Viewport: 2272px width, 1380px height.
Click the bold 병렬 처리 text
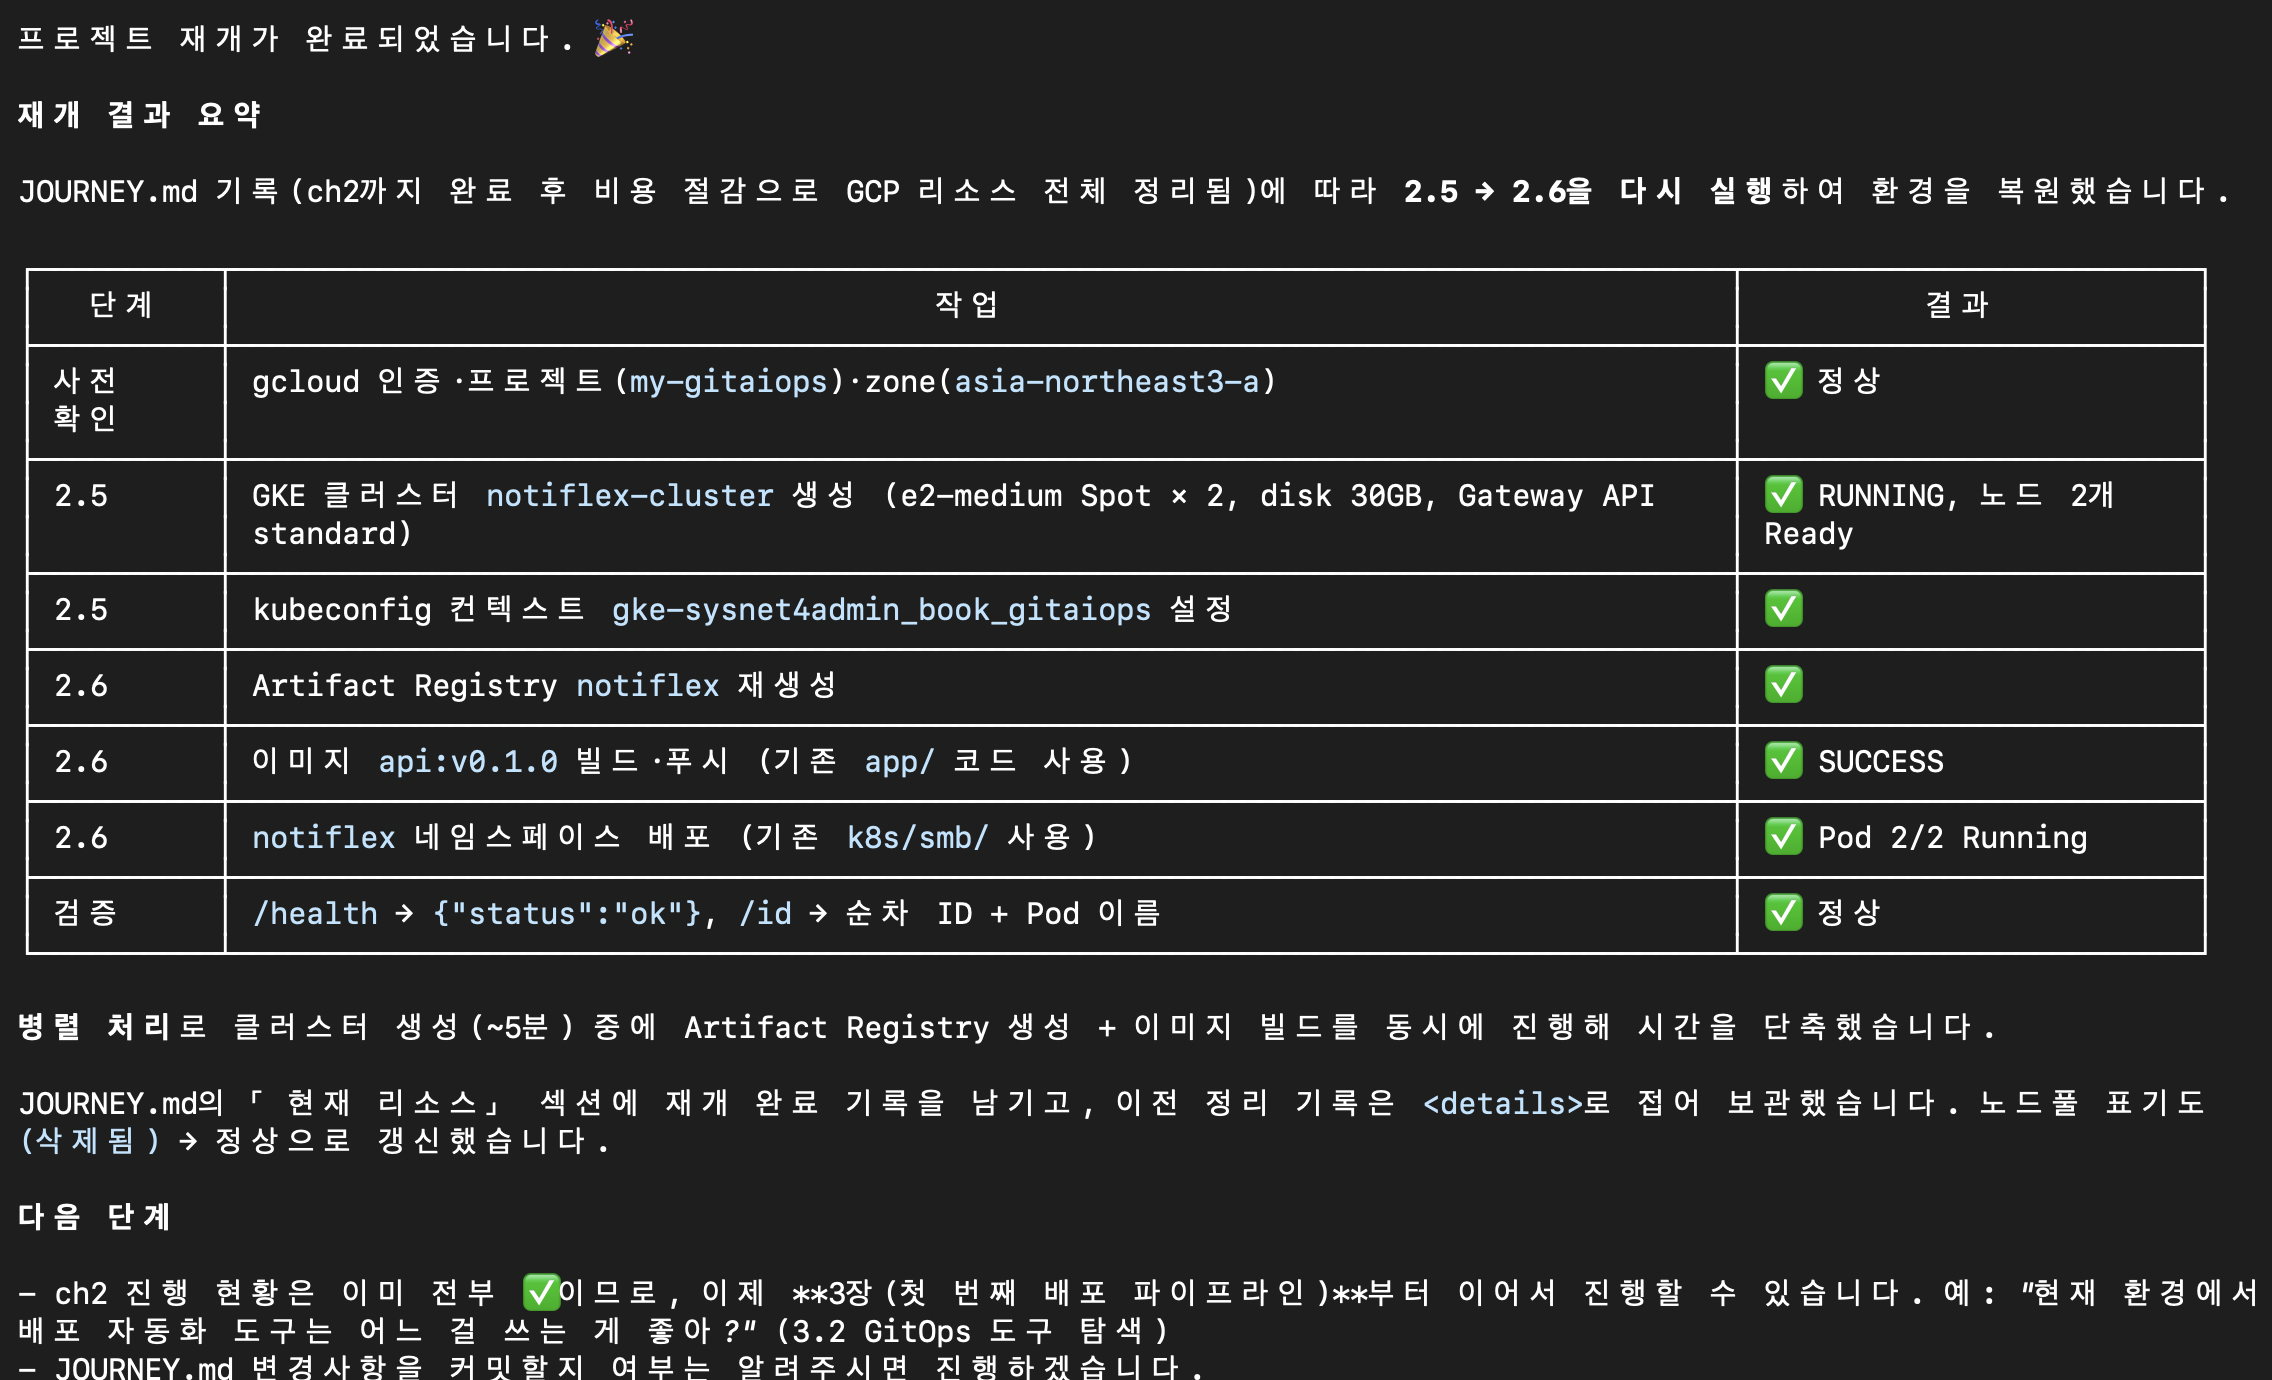(94, 1026)
